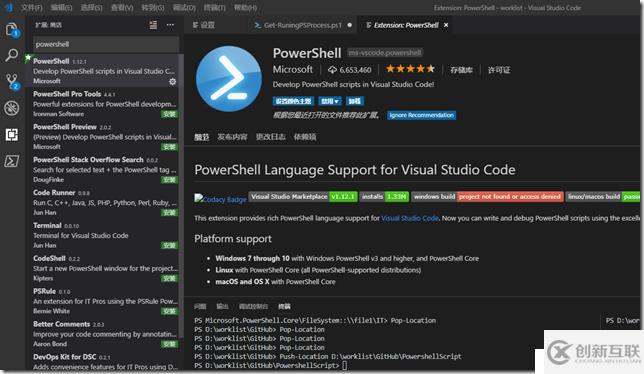644x374 pixels.
Task: Open the Visual Studio Code hyperlink in description
Action: [x=410, y=218]
